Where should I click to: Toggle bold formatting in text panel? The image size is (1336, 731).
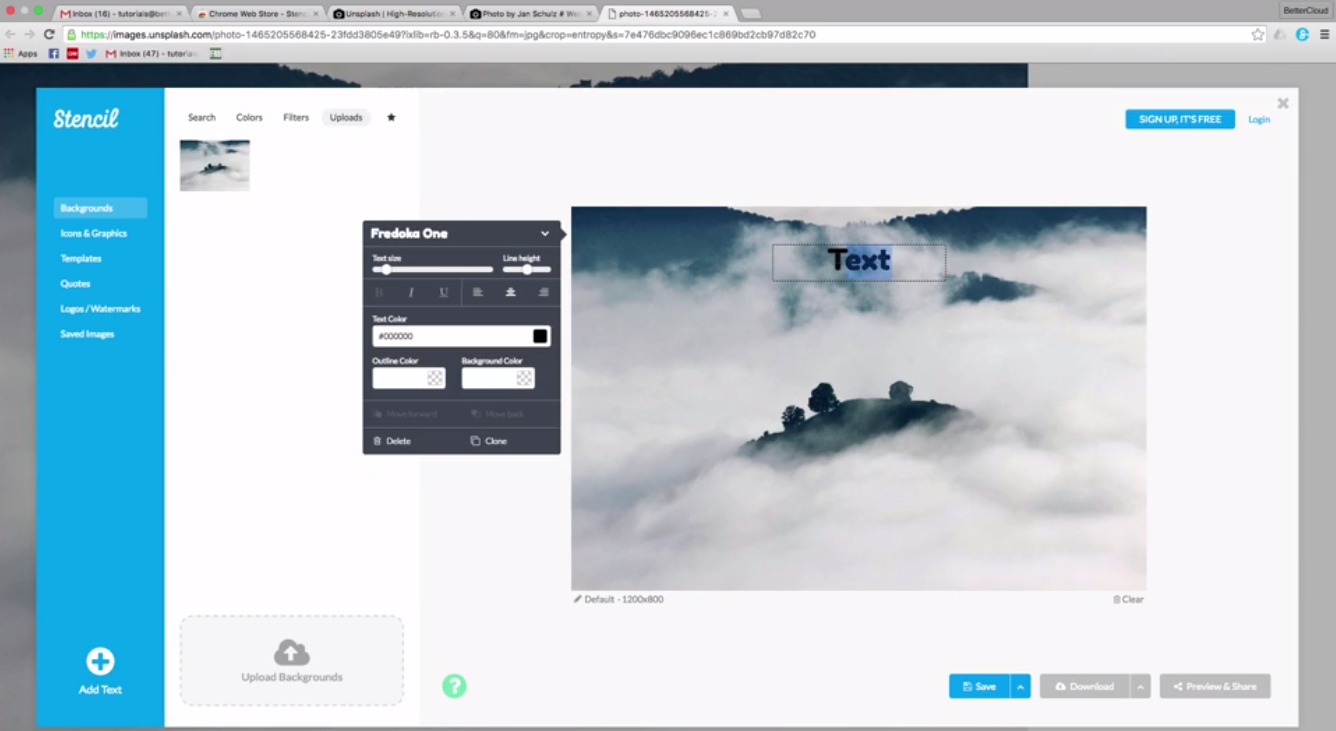click(x=379, y=292)
